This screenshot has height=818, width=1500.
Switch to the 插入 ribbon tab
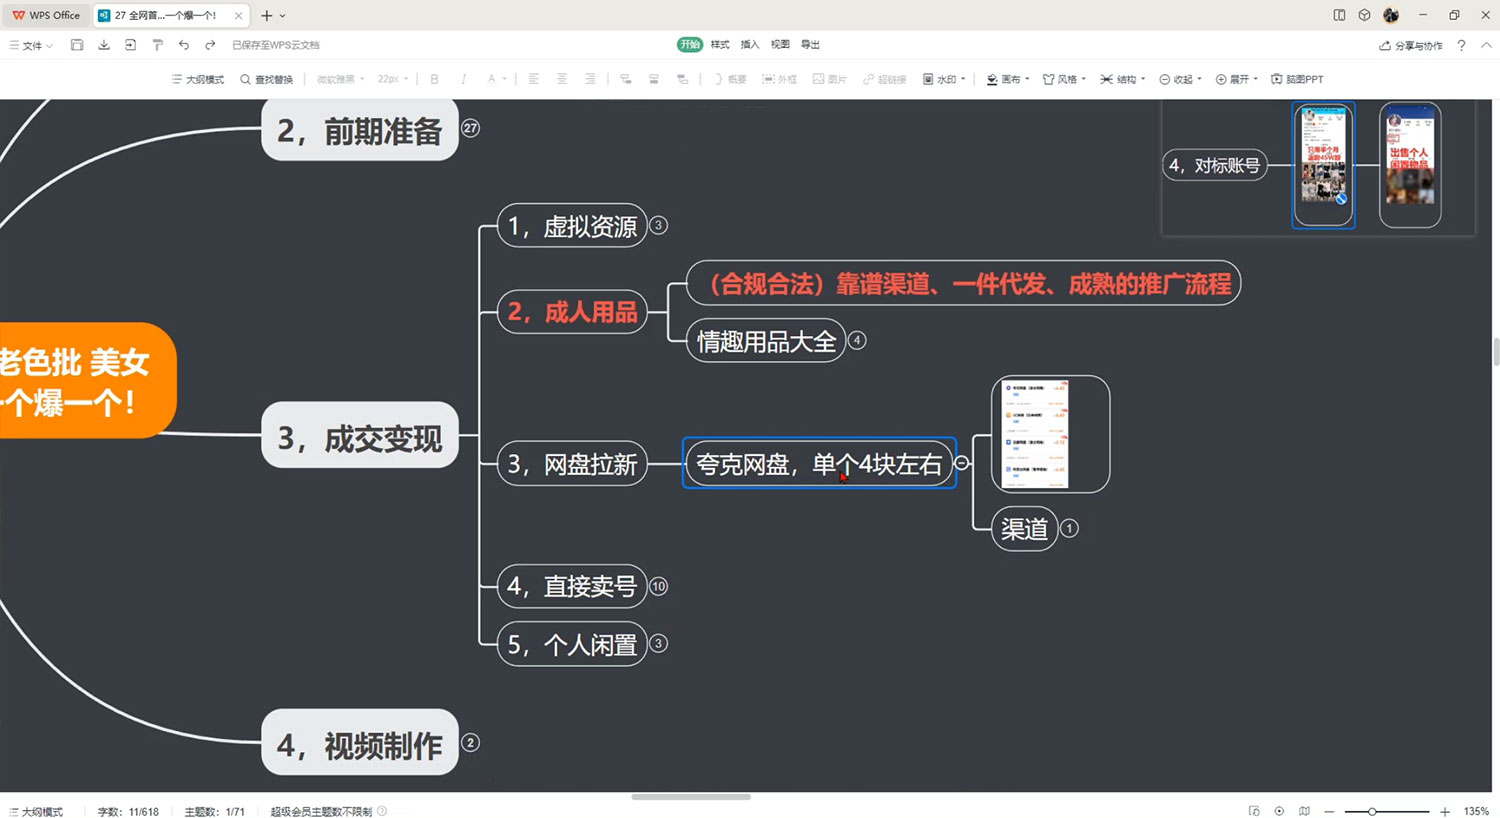point(750,44)
